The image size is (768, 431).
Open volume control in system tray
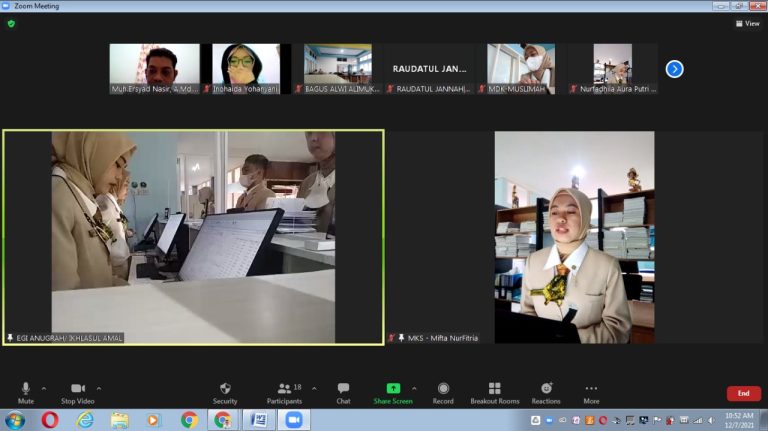coord(711,421)
